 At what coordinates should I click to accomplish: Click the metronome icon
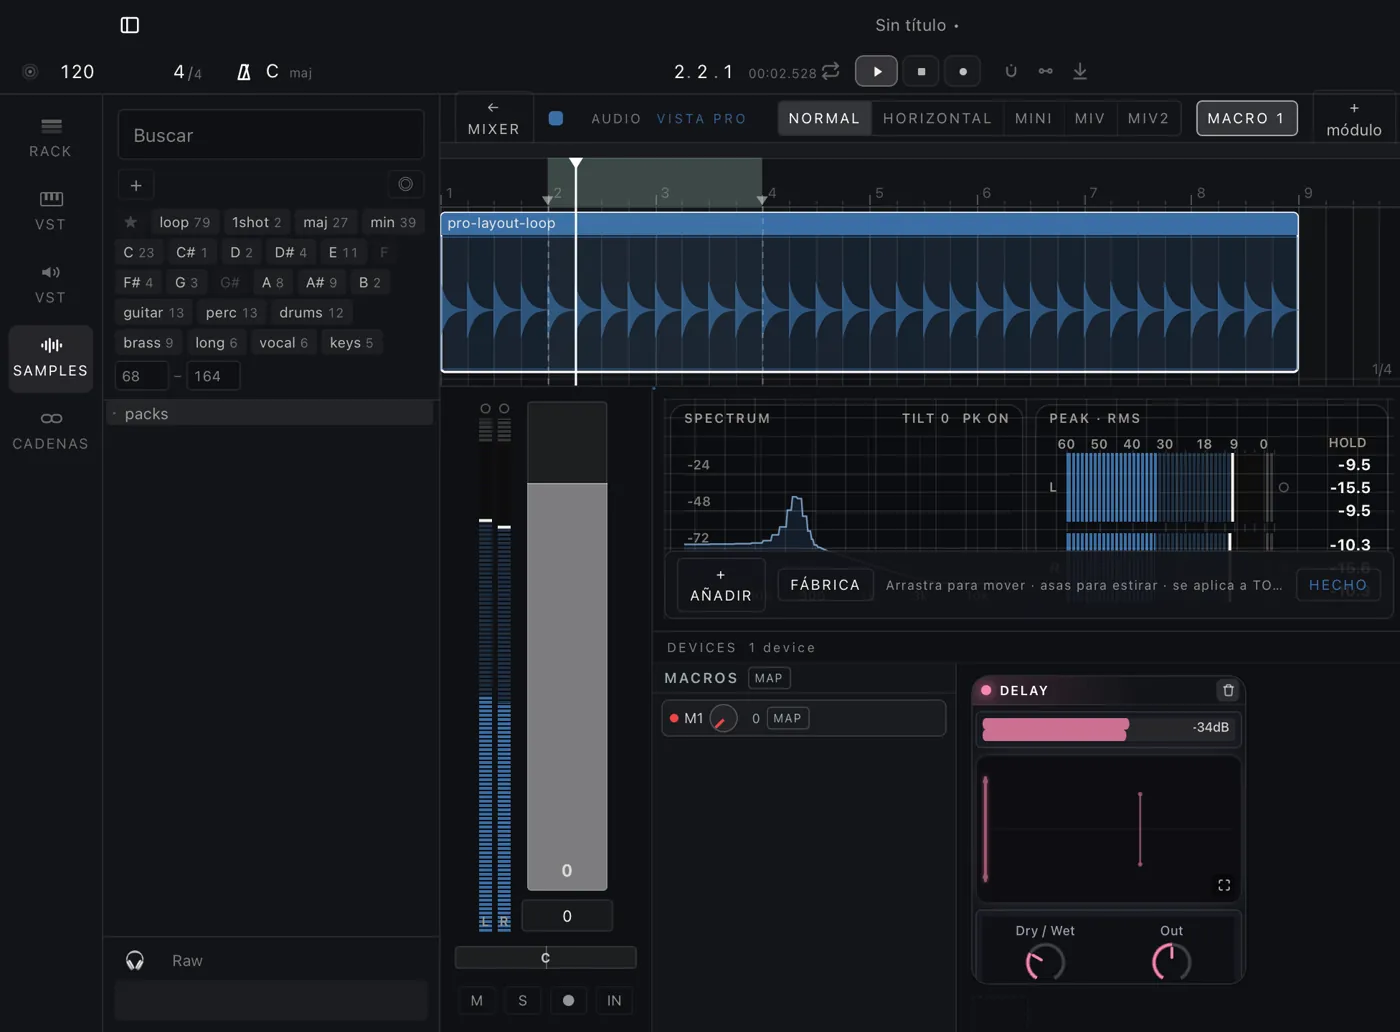pos(243,72)
